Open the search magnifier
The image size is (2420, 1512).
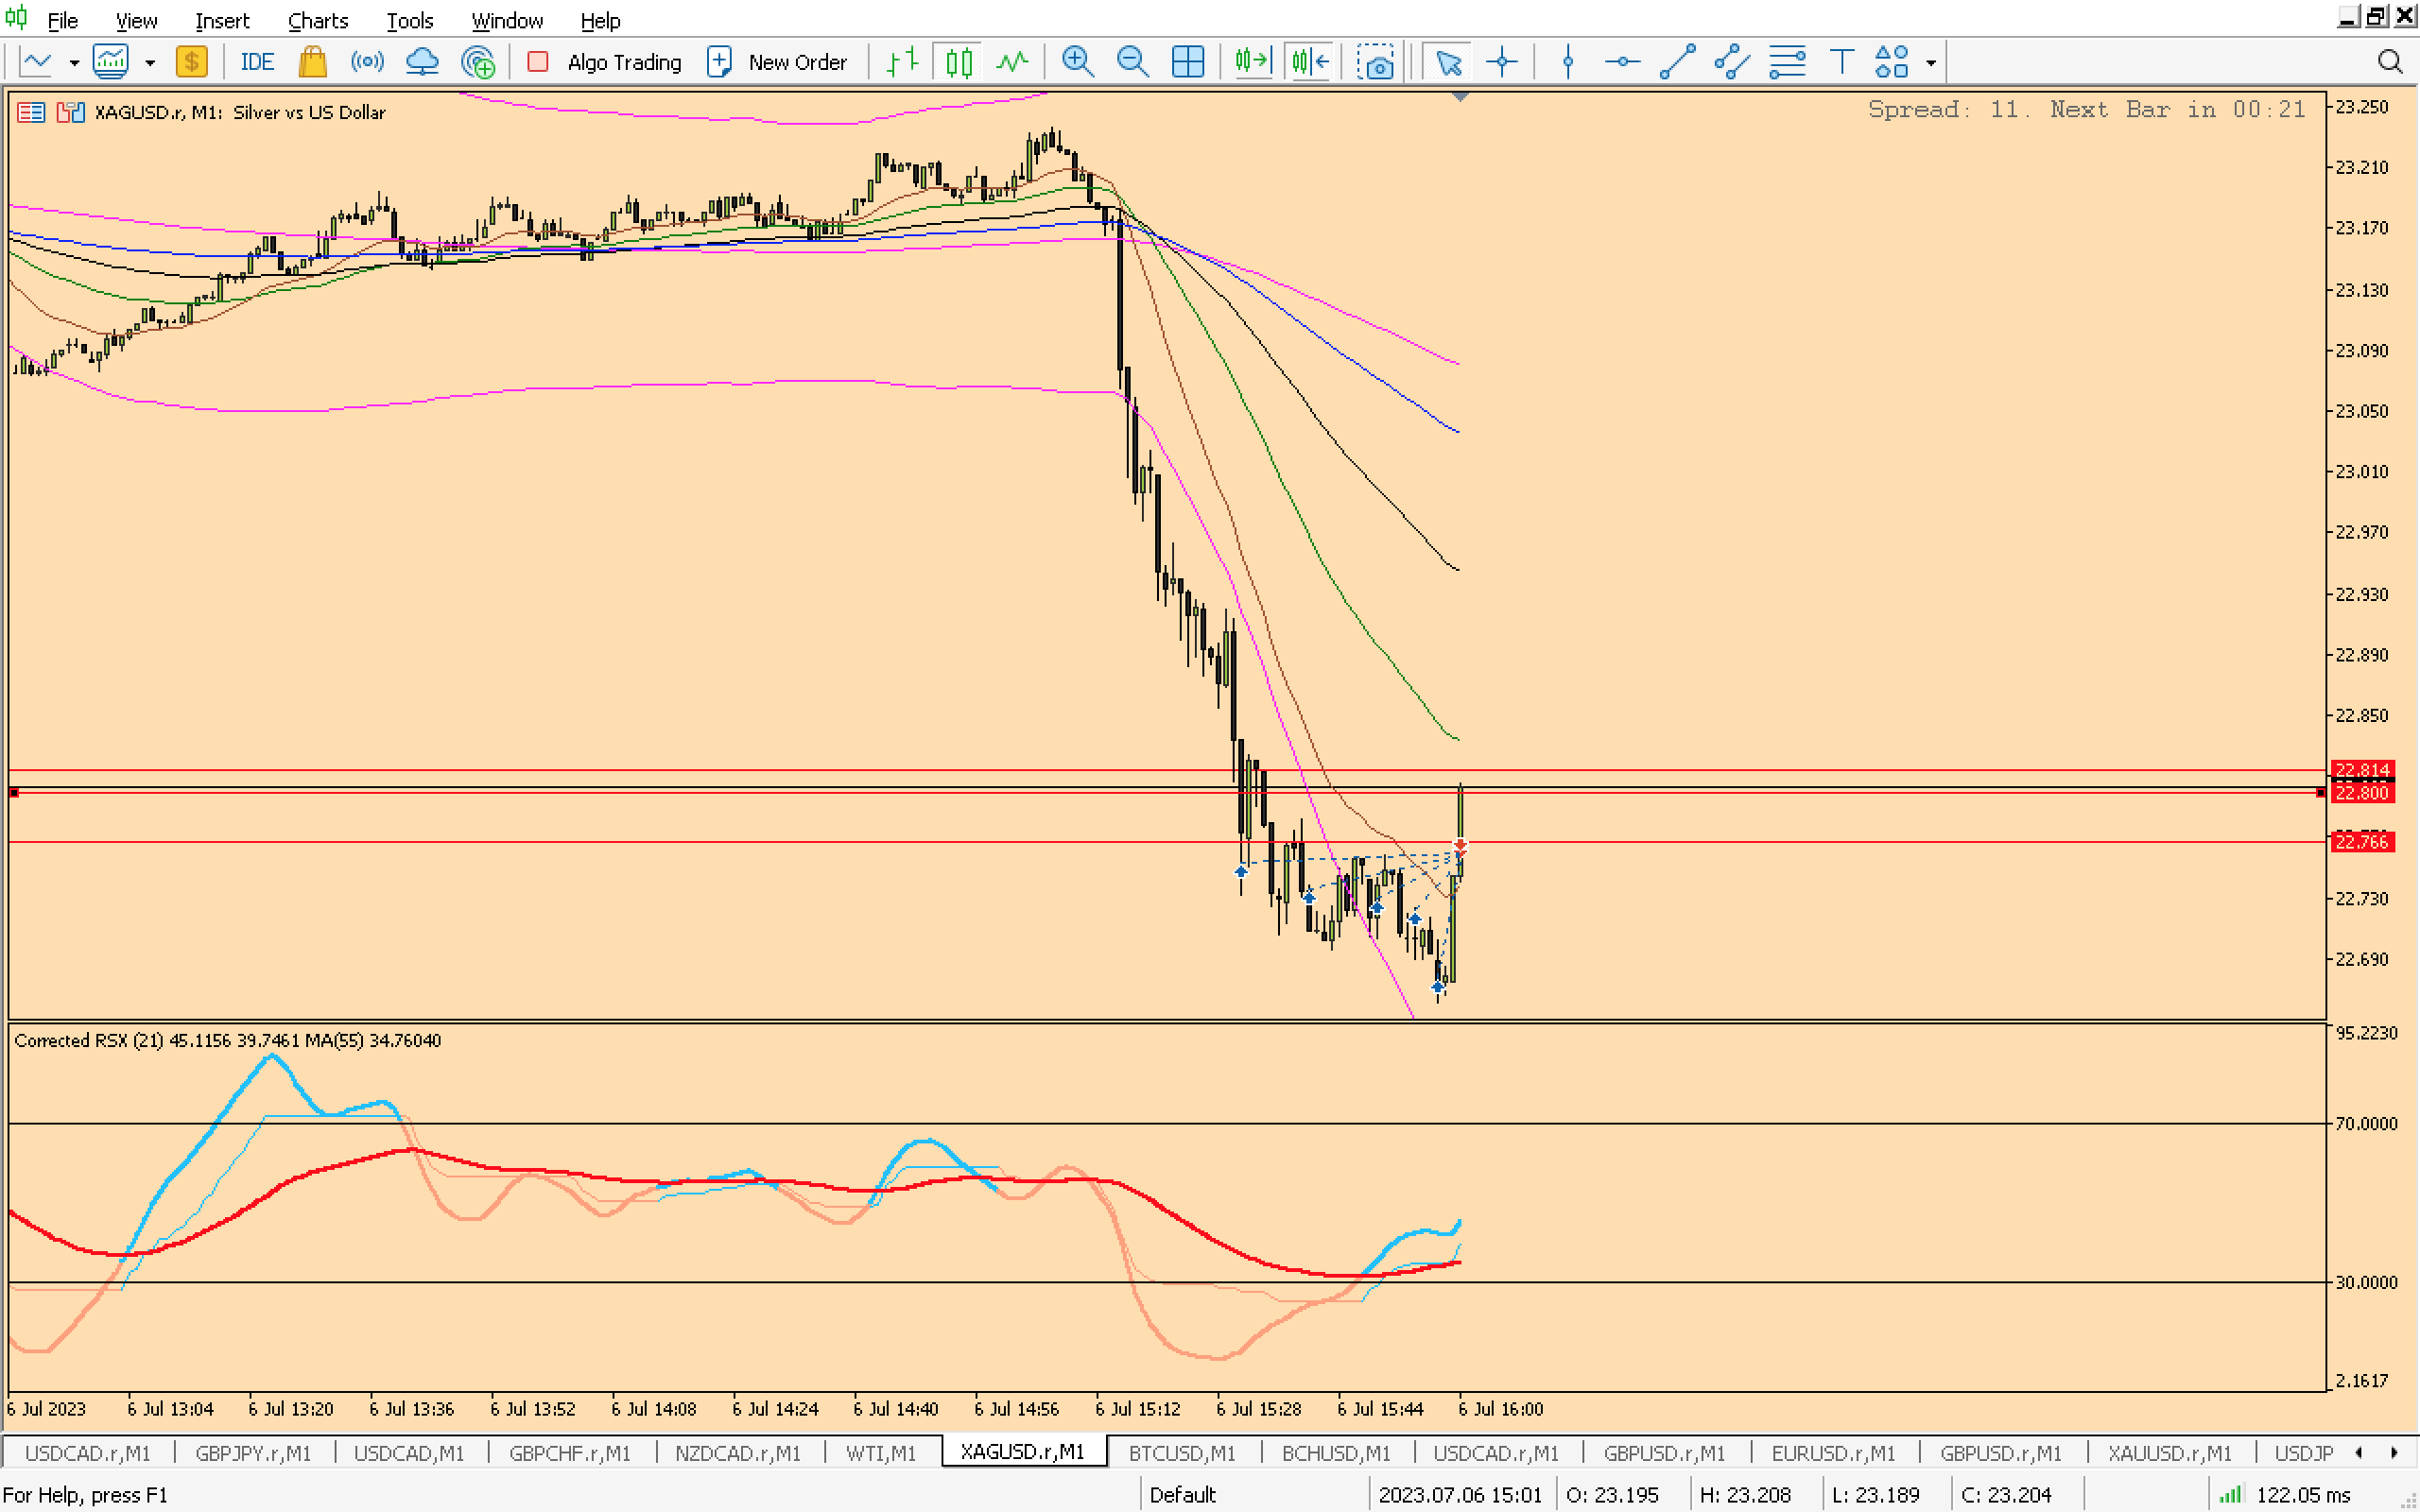click(2389, 62)
